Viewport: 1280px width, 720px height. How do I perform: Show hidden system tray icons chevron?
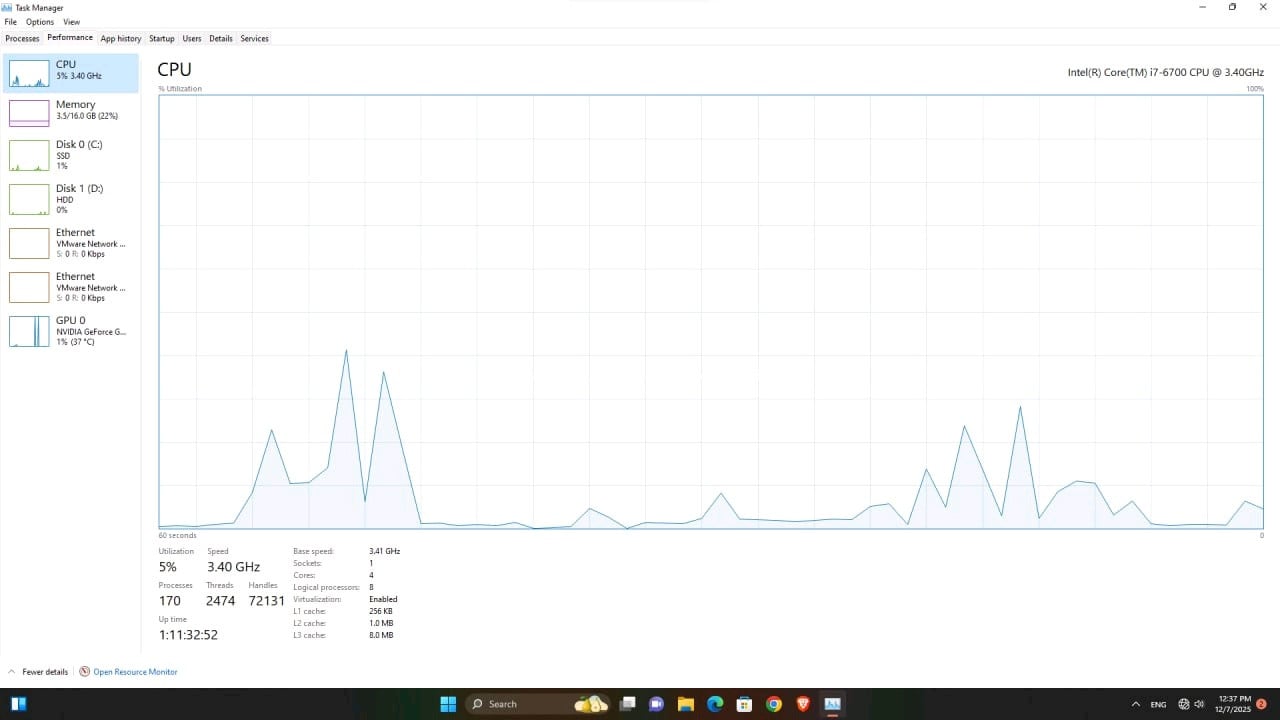1135,704
